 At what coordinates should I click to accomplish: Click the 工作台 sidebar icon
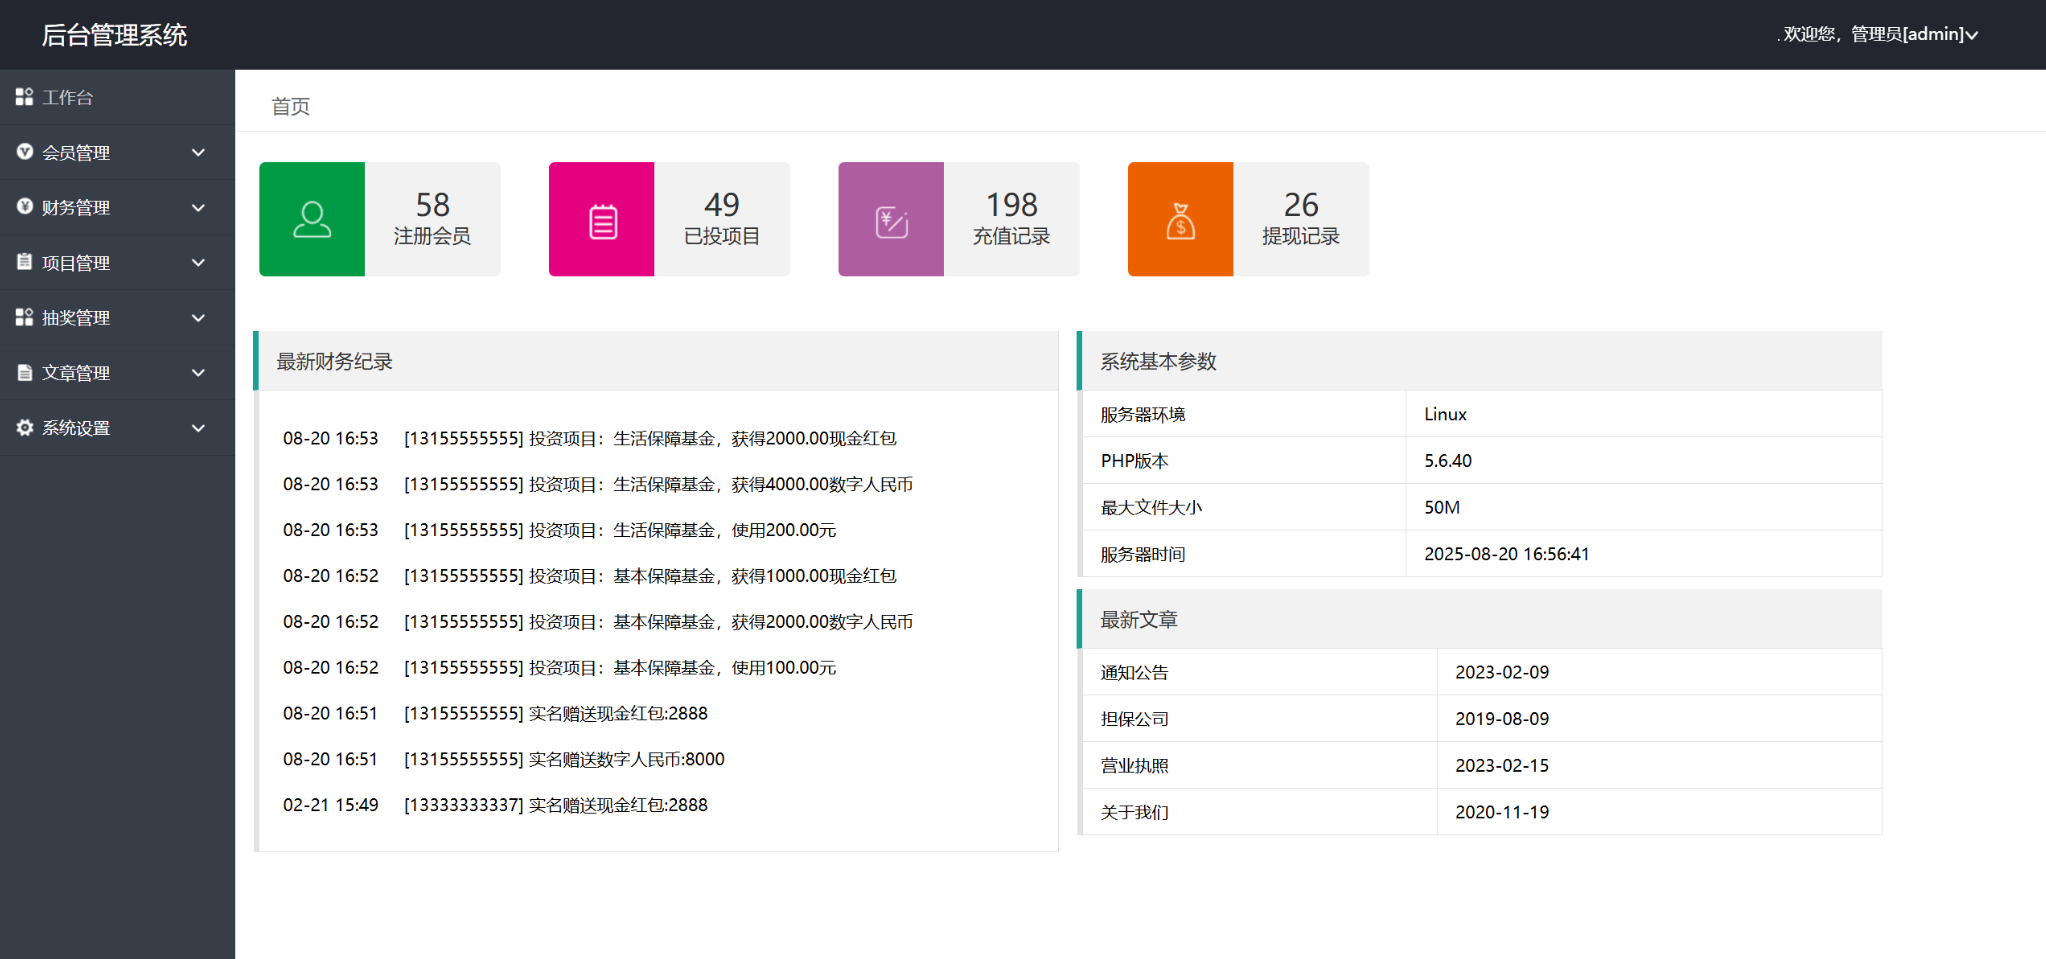pyautogui.click(x=25, y=97)
